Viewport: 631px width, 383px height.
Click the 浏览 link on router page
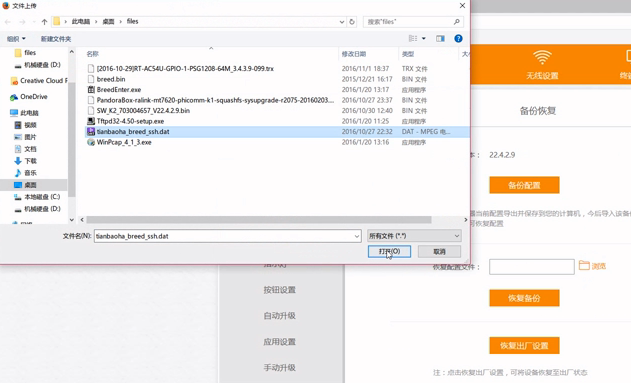tap(598, 266)
